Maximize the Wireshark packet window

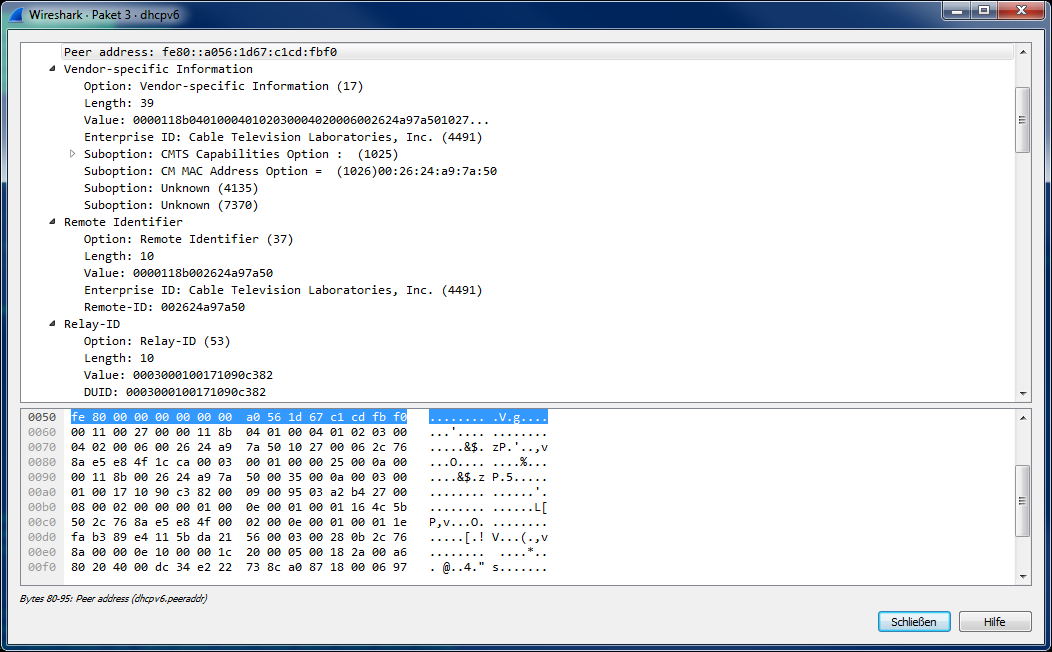click(x=983, y=11)
